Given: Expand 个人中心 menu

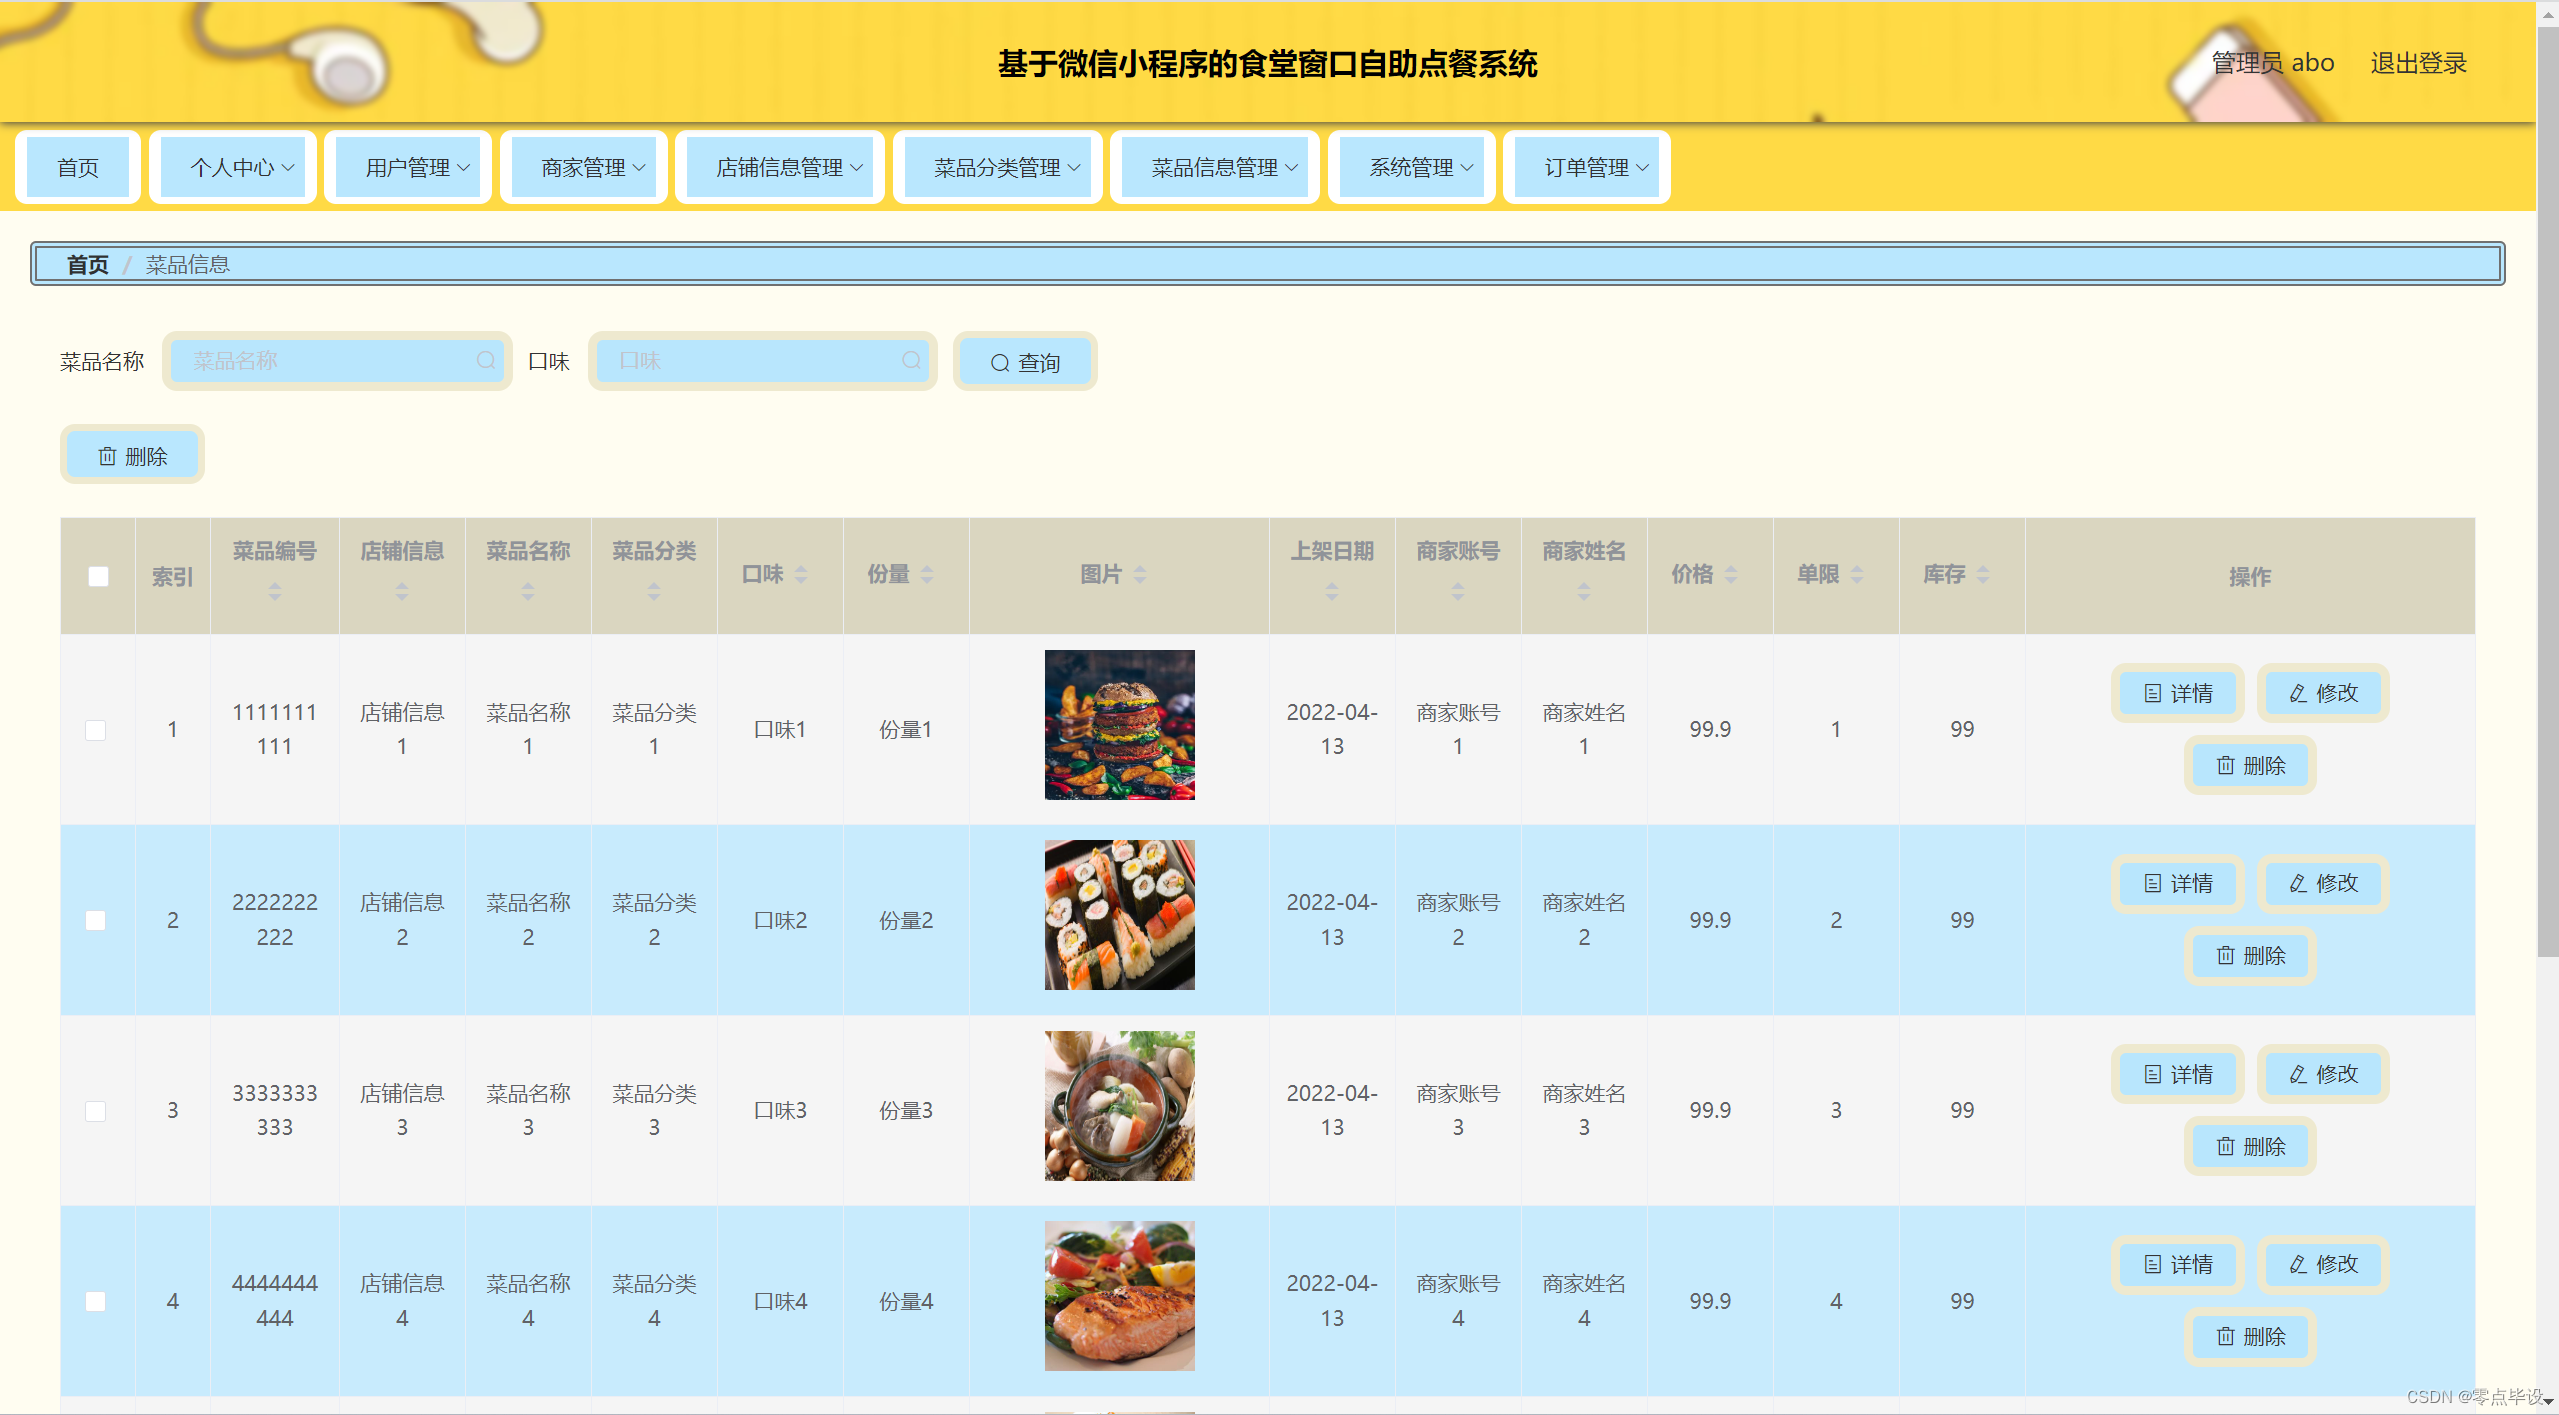Looking at the screenshot, I should coord(241,168).
